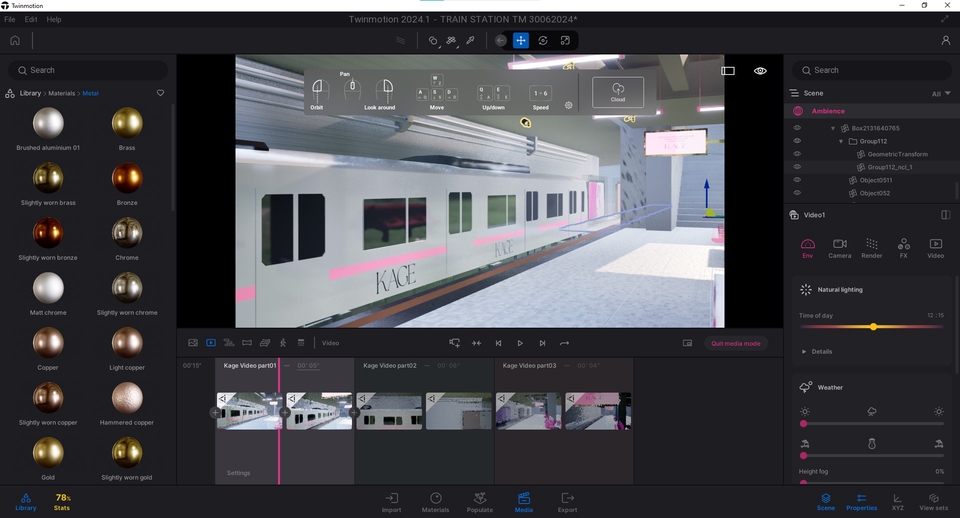The height and width of the screenshot is (518, 960).
Task: Click the Scene search field
Action: [872, 70]
